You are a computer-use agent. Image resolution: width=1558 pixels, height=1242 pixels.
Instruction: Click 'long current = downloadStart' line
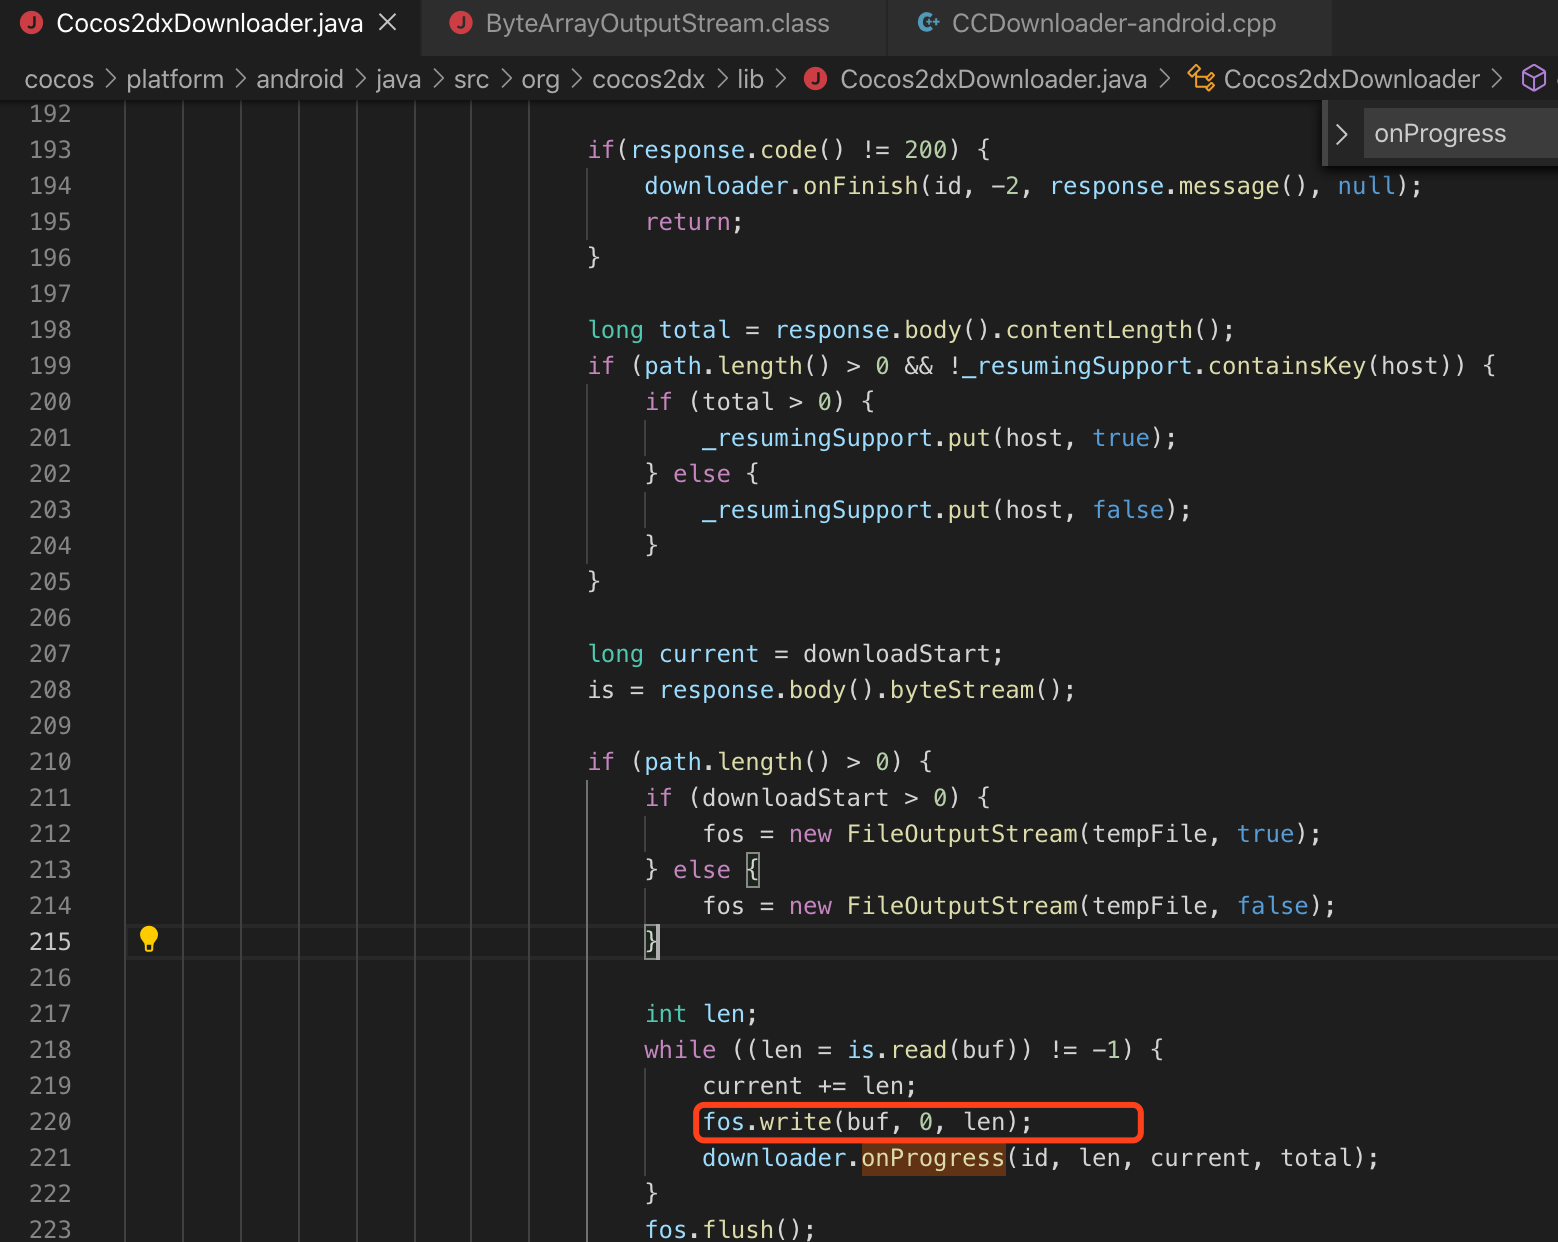pyautogui.click(x=795, y=654)
